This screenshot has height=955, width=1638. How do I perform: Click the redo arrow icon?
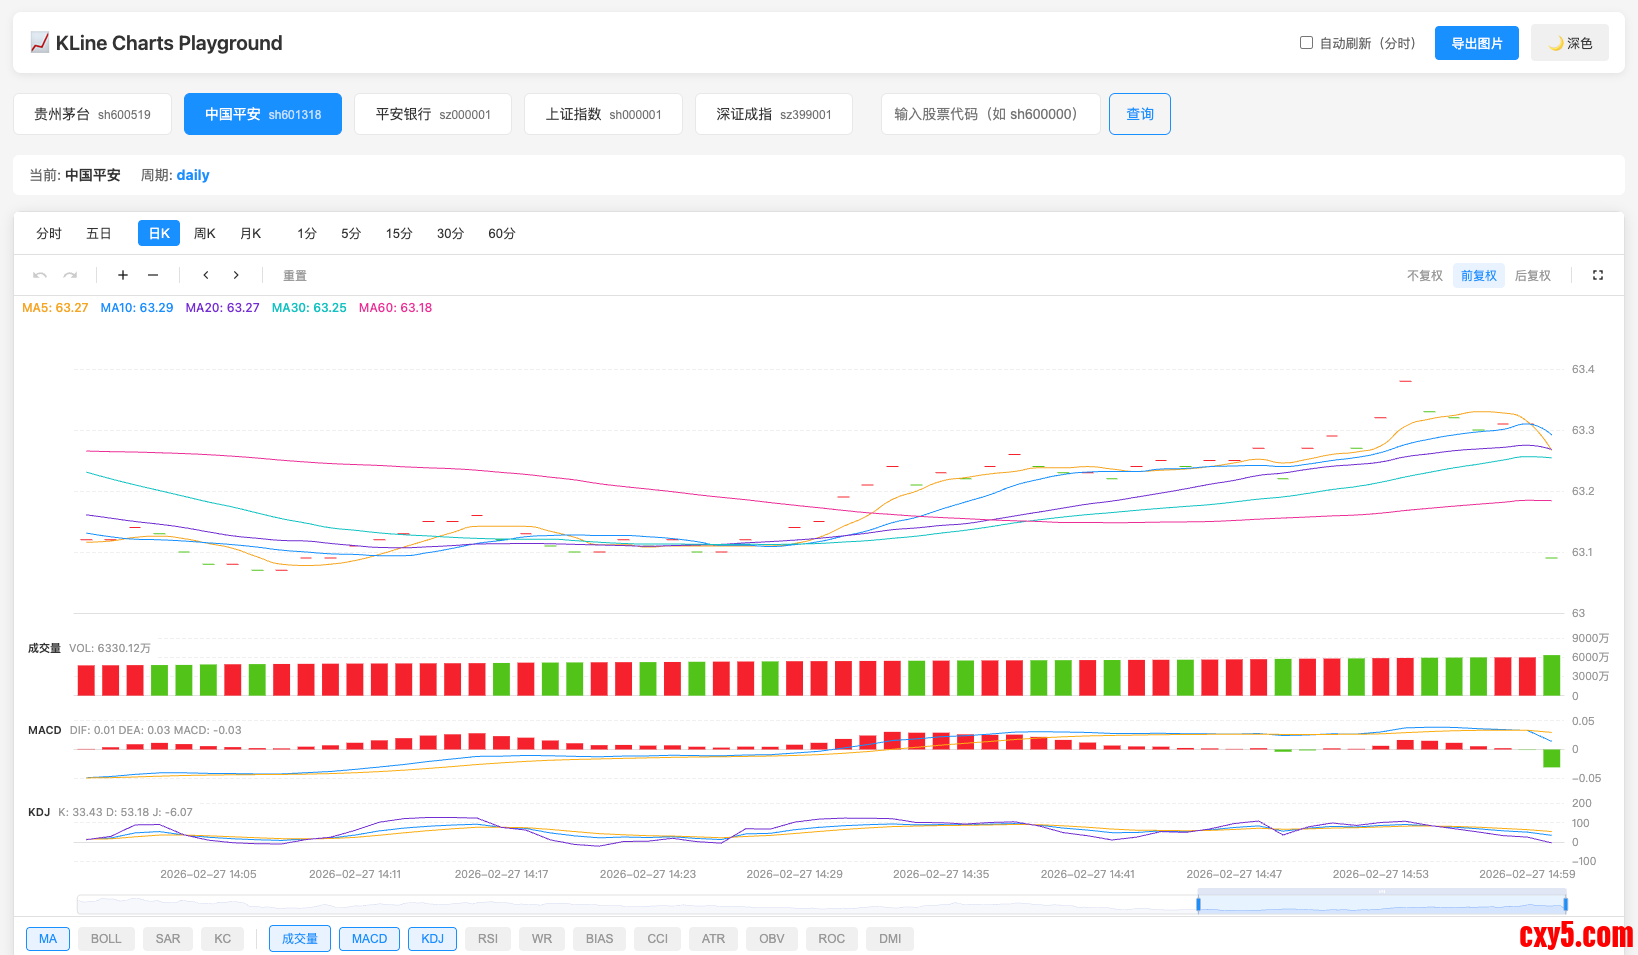[70, 275]
